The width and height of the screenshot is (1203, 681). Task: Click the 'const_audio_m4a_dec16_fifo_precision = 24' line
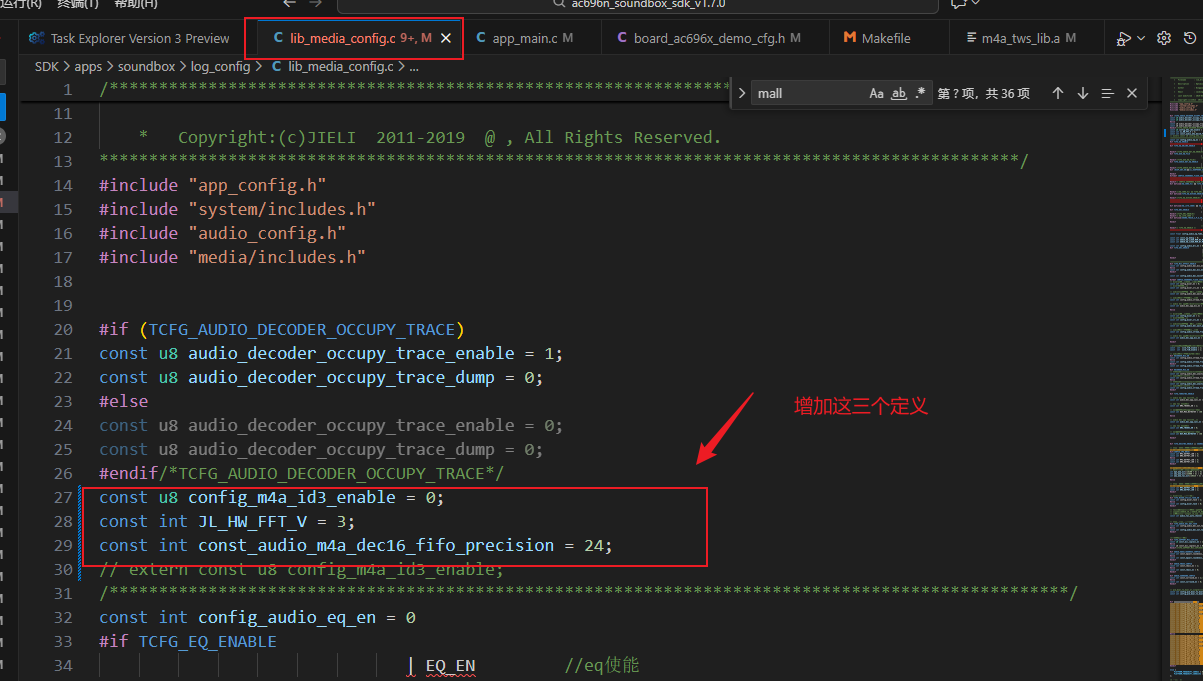tap(355, 545)
